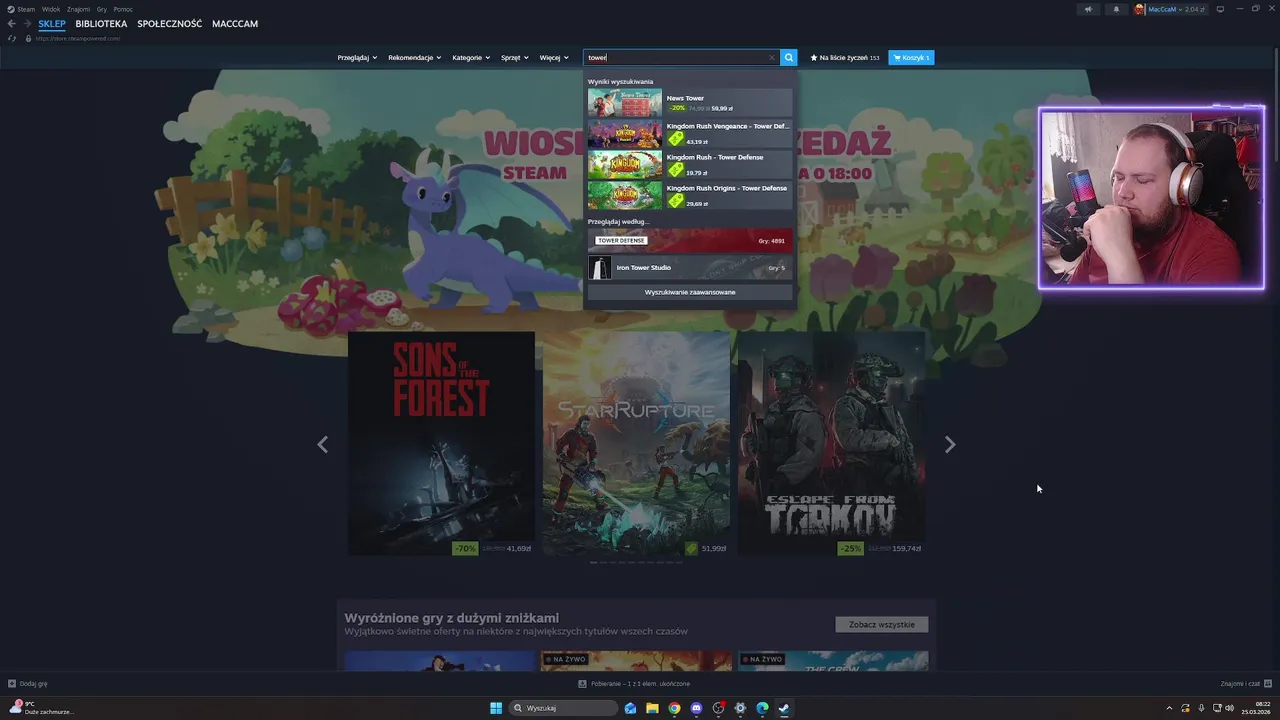Image resolution: width=1280 pixels, height=720 pixels.
Task: Open Google Chrome from taskbar
Action: (x=674, y=708)
